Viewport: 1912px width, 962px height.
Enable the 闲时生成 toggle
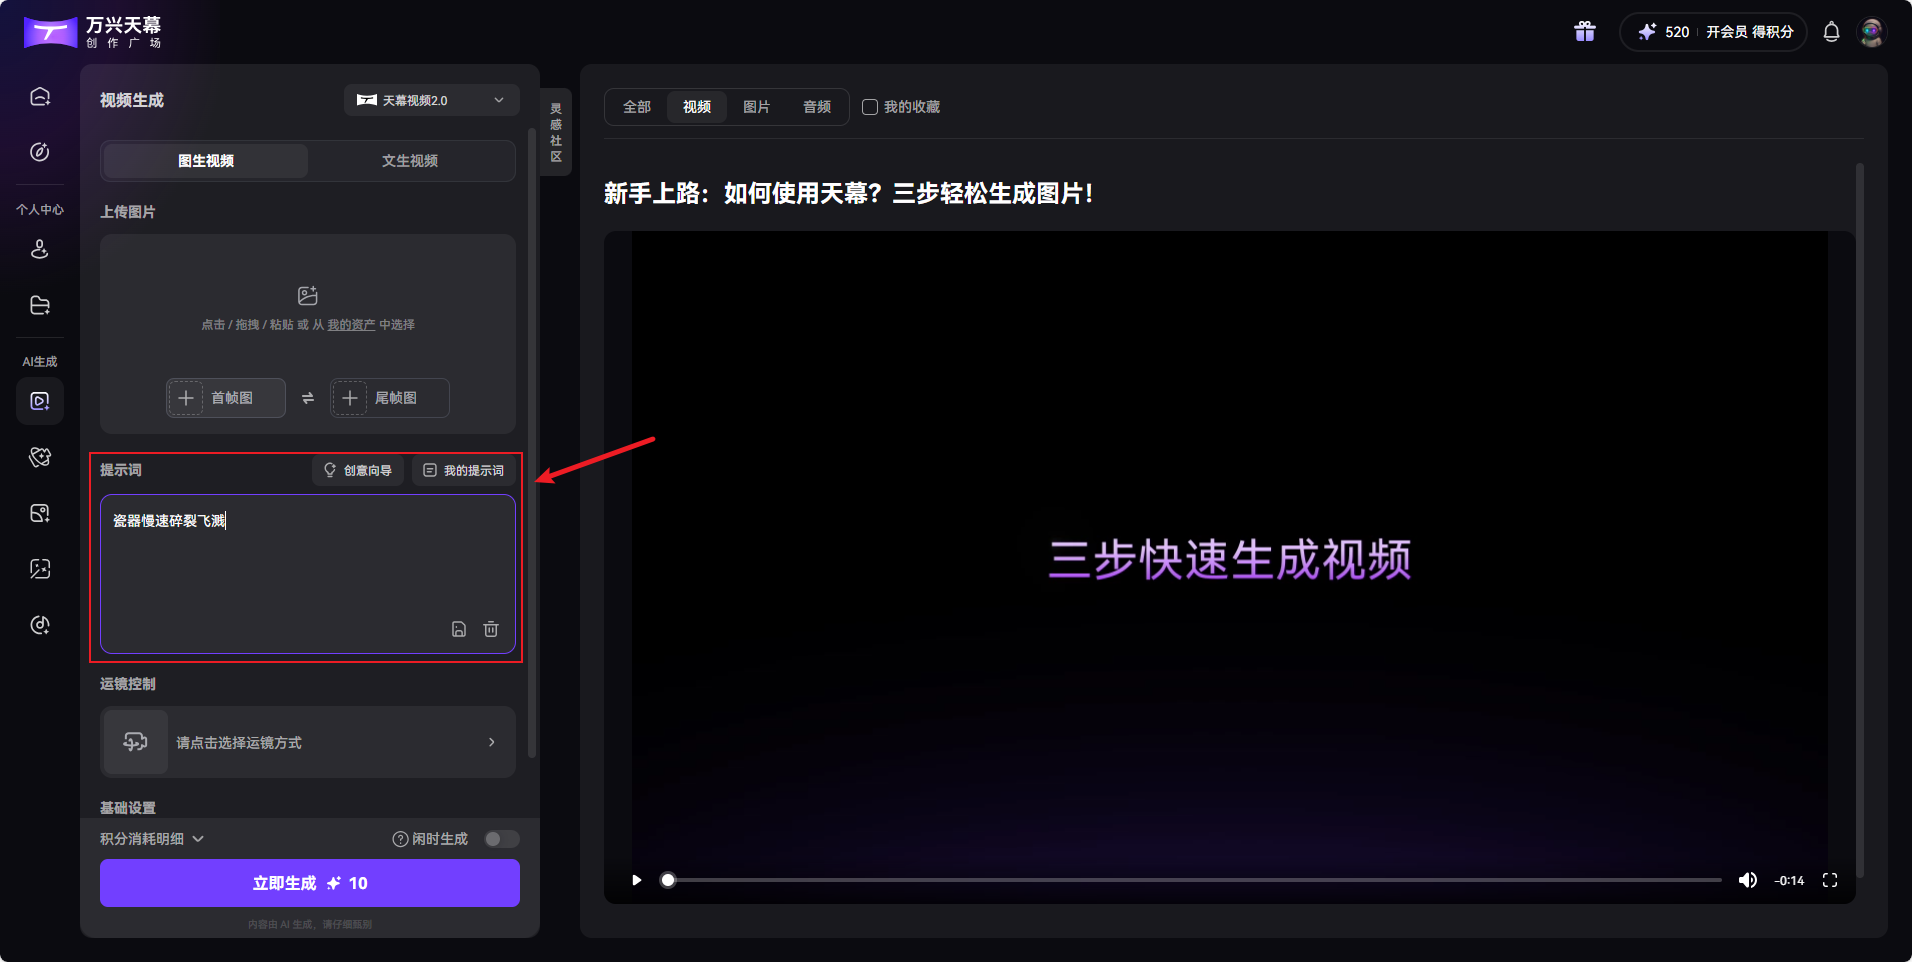[501, 839]
